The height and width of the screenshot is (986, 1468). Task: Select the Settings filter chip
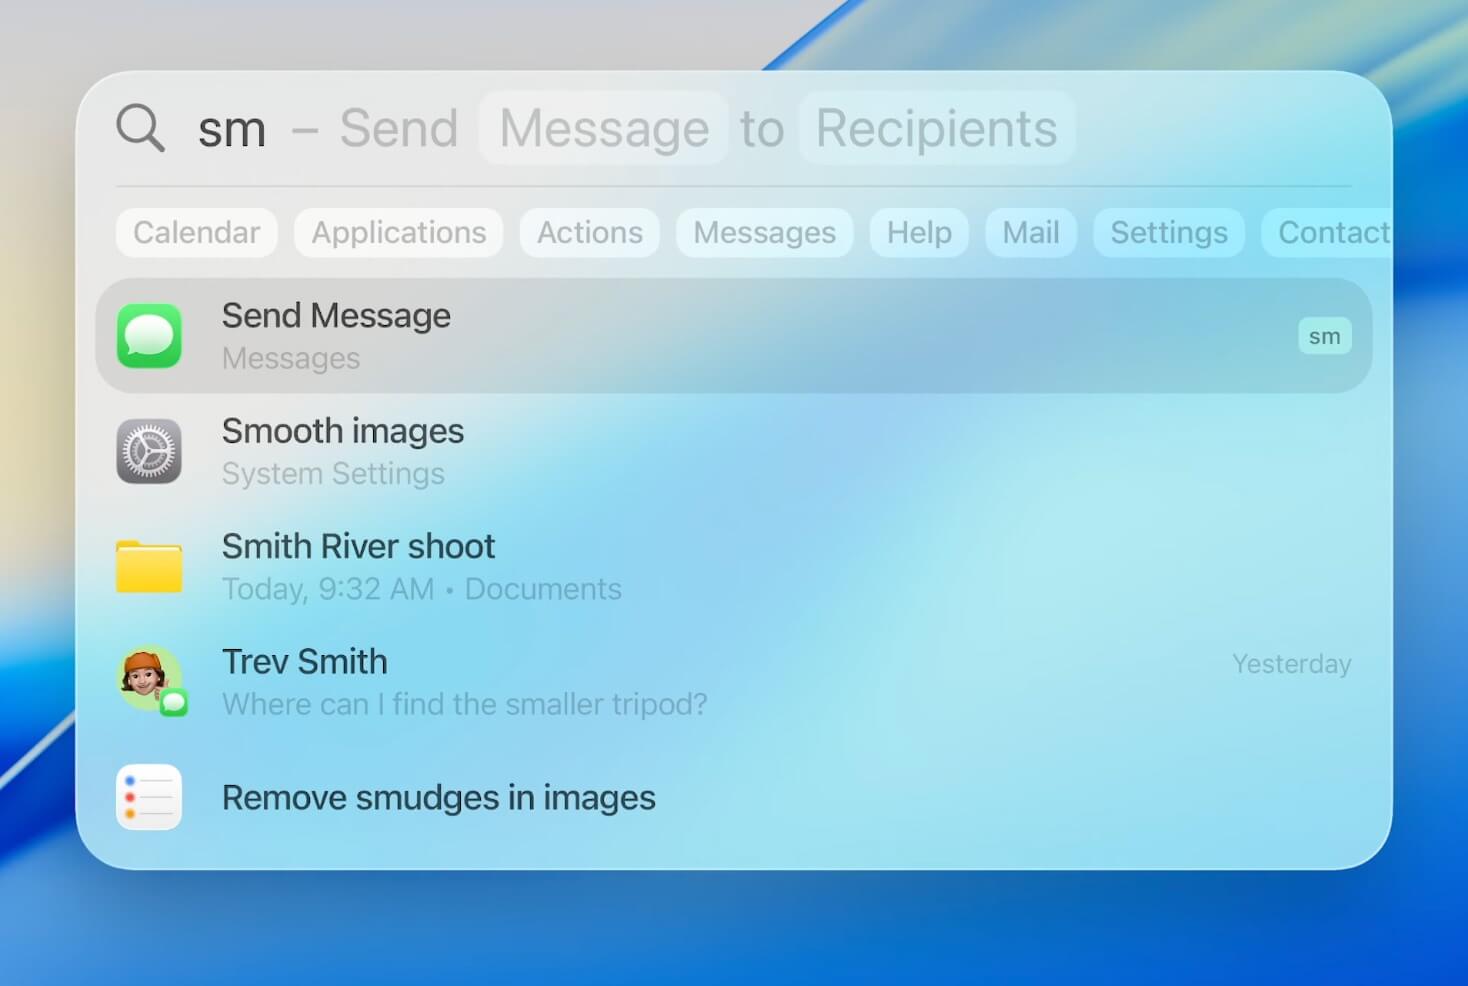click(x=1168, y=233)
